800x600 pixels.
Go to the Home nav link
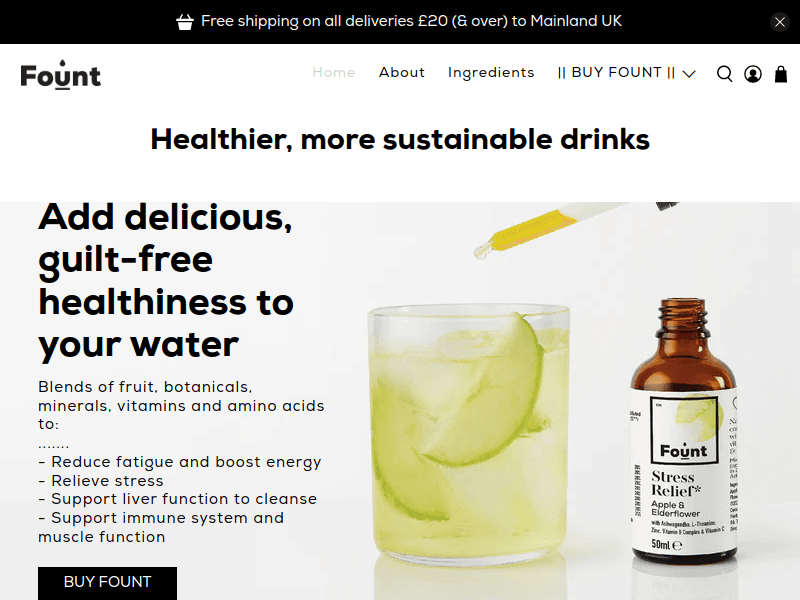[334, 72]
